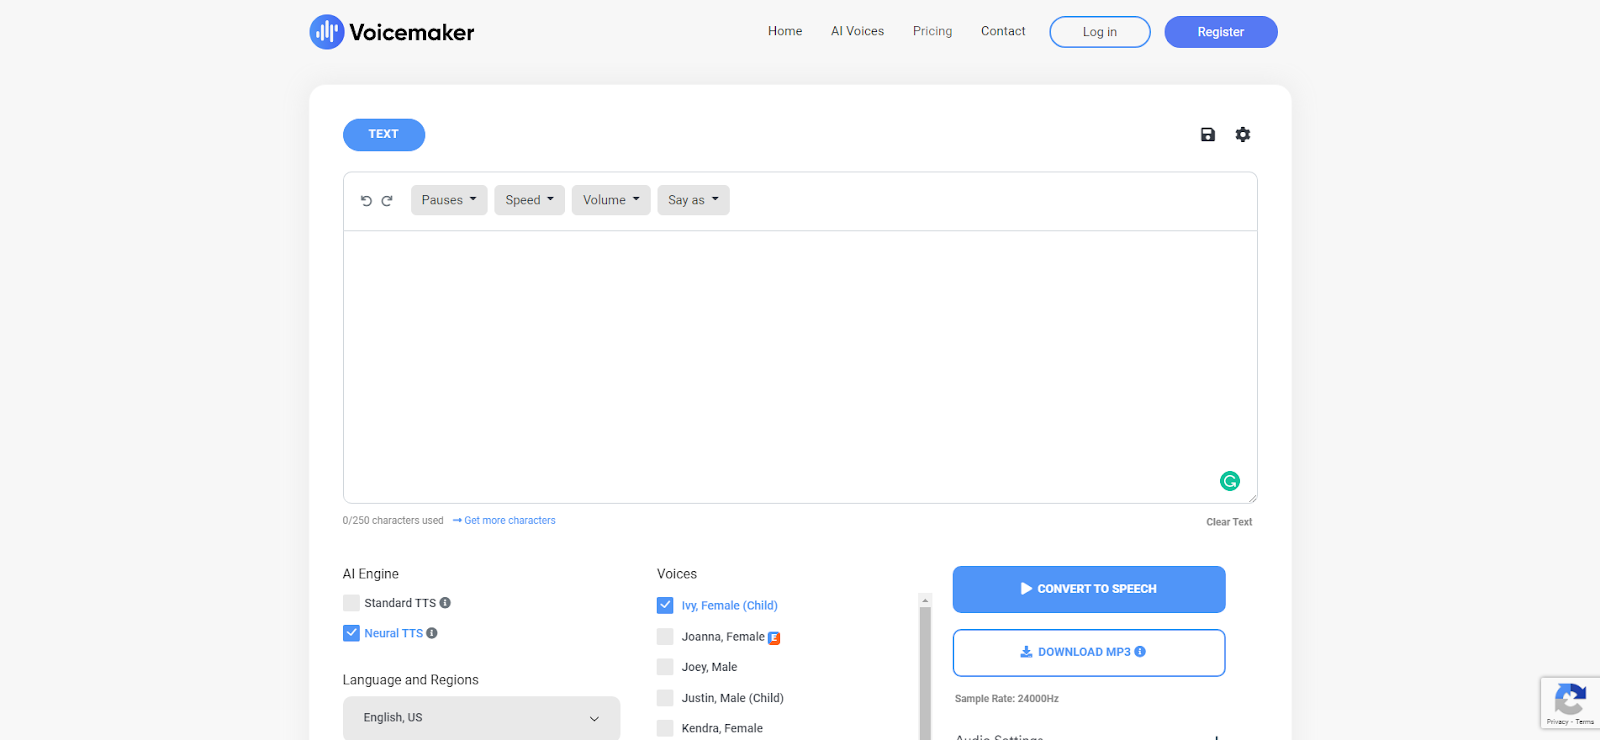Enable the Standard TTS checkbox
Screen dimensions: 1600x740
click(x=351, y=603)
